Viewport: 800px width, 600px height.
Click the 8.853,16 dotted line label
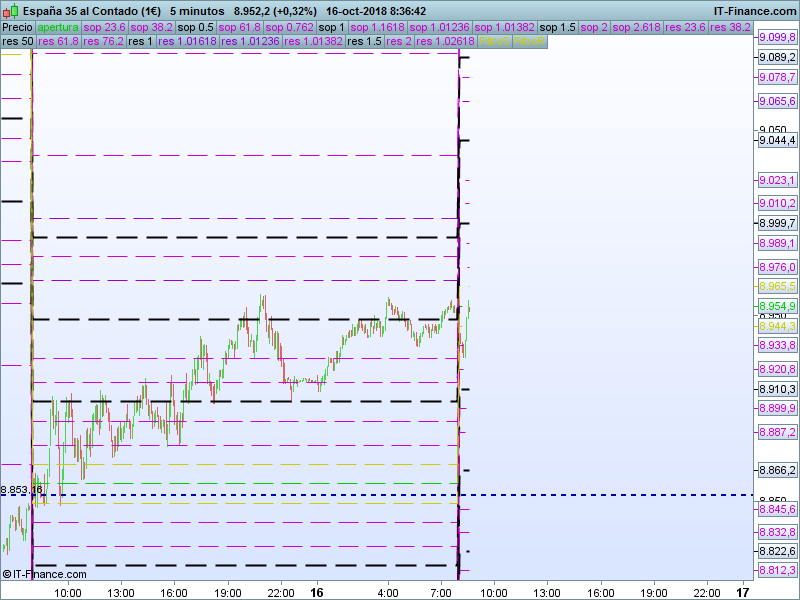21,490
